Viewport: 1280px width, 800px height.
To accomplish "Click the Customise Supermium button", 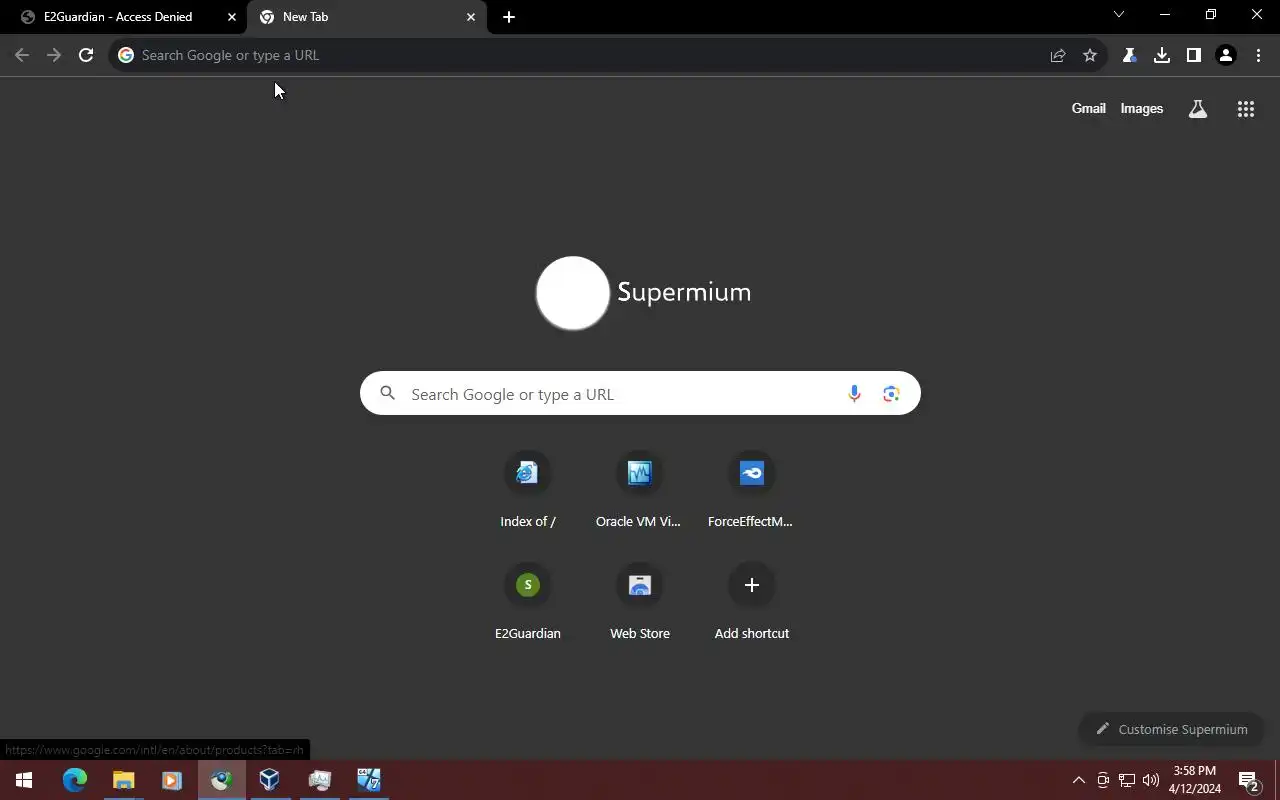I will coord(1171,729).
